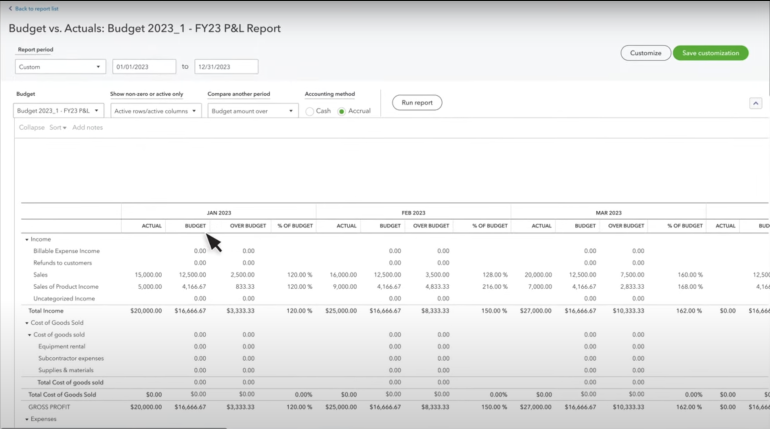770x429 pixels.
Task: Click the Back to report list arrow
Action: (11, 8)
